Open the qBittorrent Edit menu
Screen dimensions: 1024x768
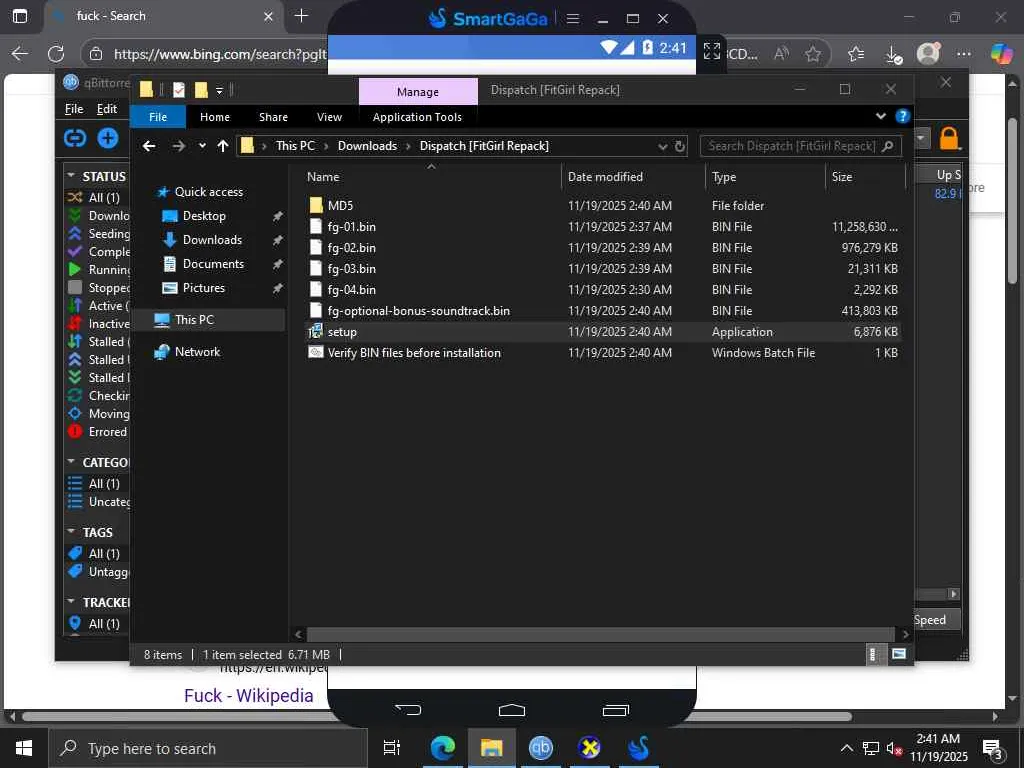click(x=106, y=109)
